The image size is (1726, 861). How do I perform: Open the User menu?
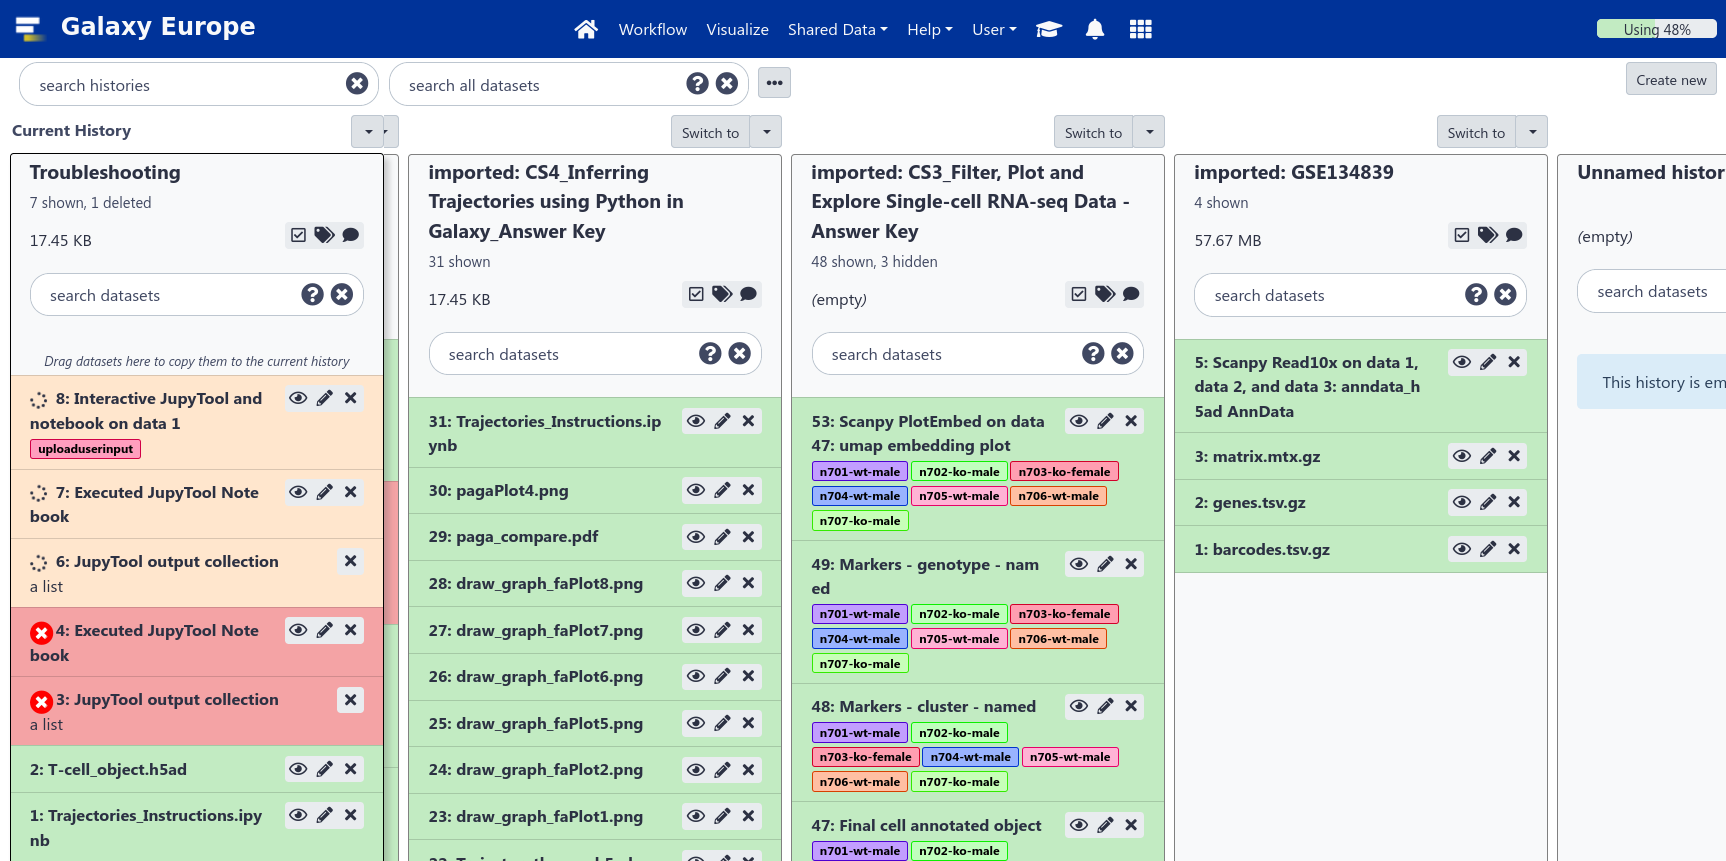994,29
